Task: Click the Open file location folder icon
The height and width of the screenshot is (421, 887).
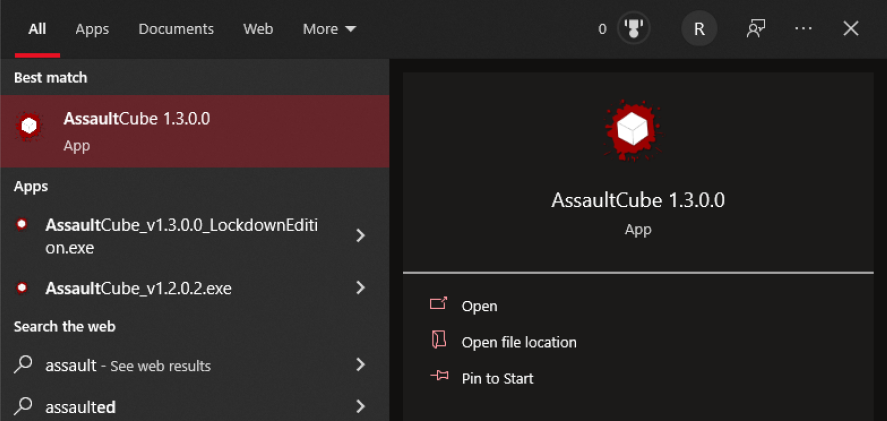Action: [437, 341]
